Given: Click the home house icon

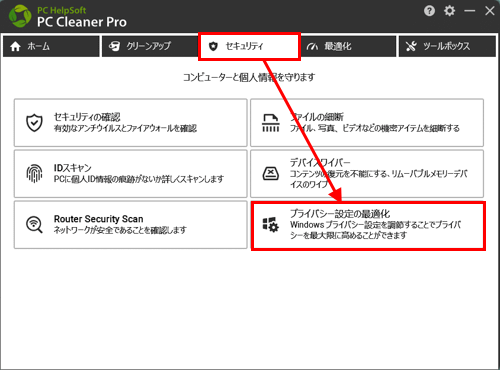Looking at the screenshot, I should tap(15, 46).
